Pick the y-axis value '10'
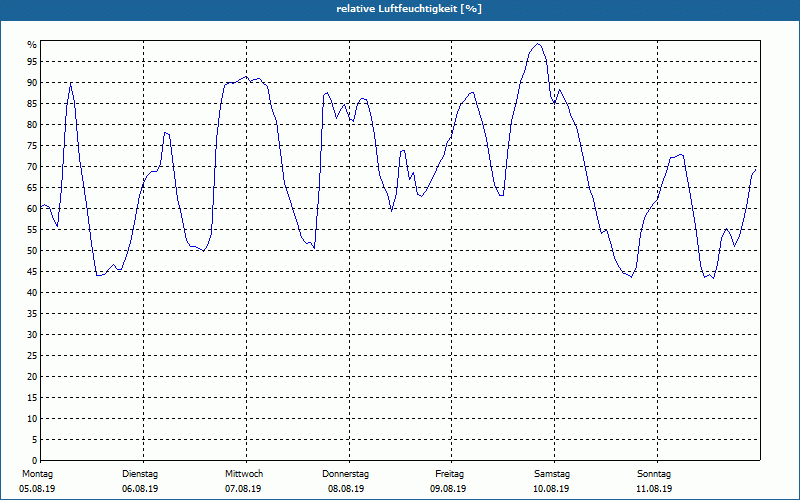Image resolution: width=800 pixels, height=500 pixels. click(32, 418)
